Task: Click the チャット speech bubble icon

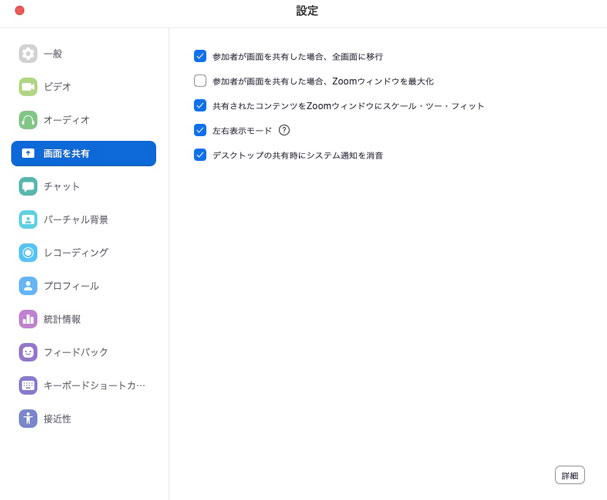Action: [28, 187]
